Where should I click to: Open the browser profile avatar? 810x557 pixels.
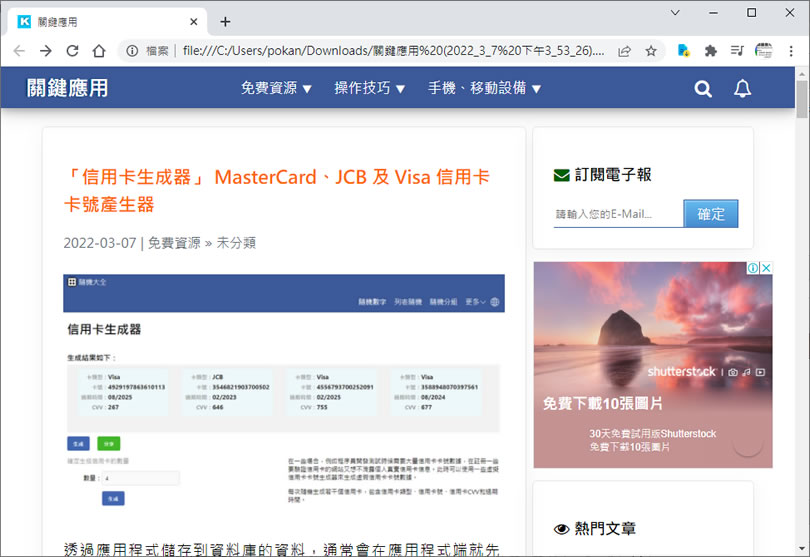(x=764, y=51)
